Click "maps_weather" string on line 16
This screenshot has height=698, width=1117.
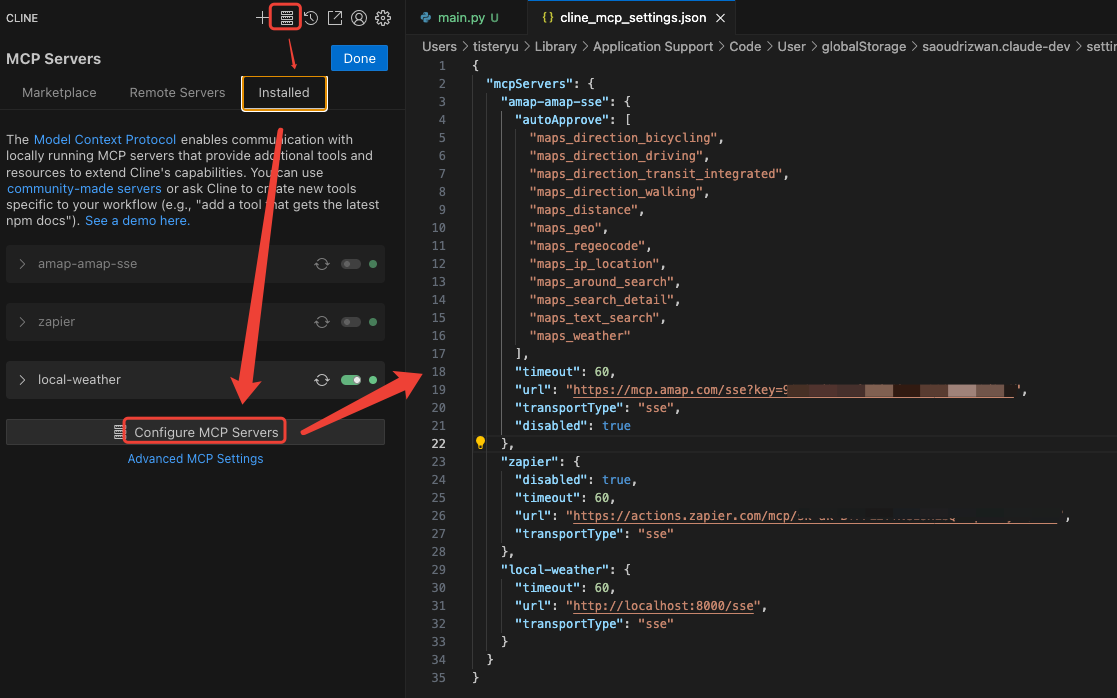click(580, 335)
